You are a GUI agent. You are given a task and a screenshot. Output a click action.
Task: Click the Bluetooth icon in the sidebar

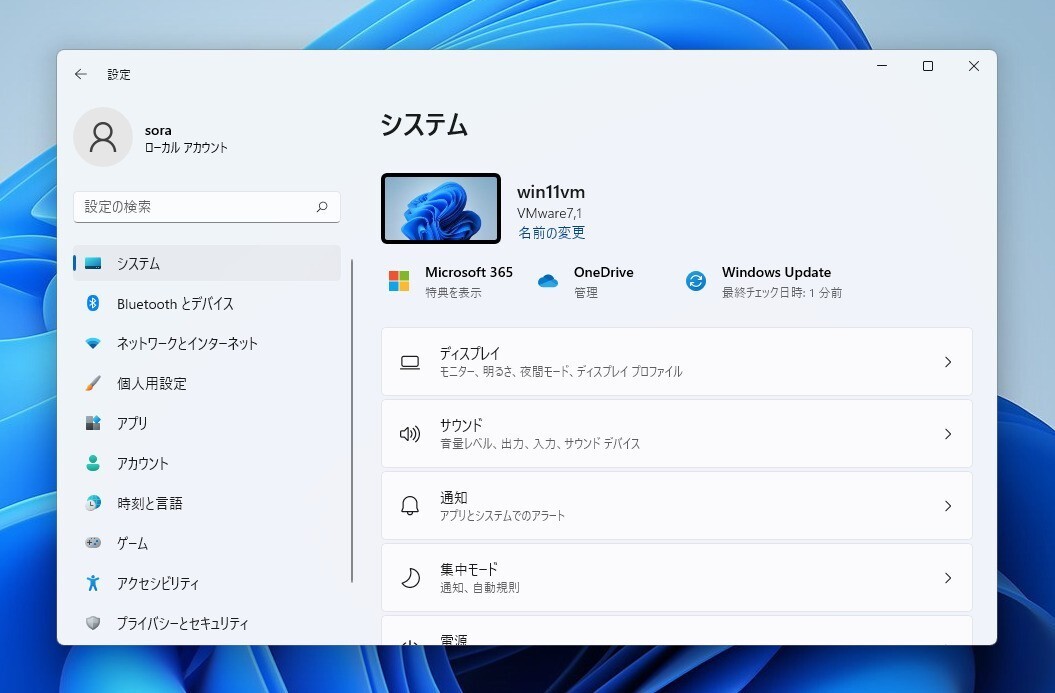click(x=93, y=303)
